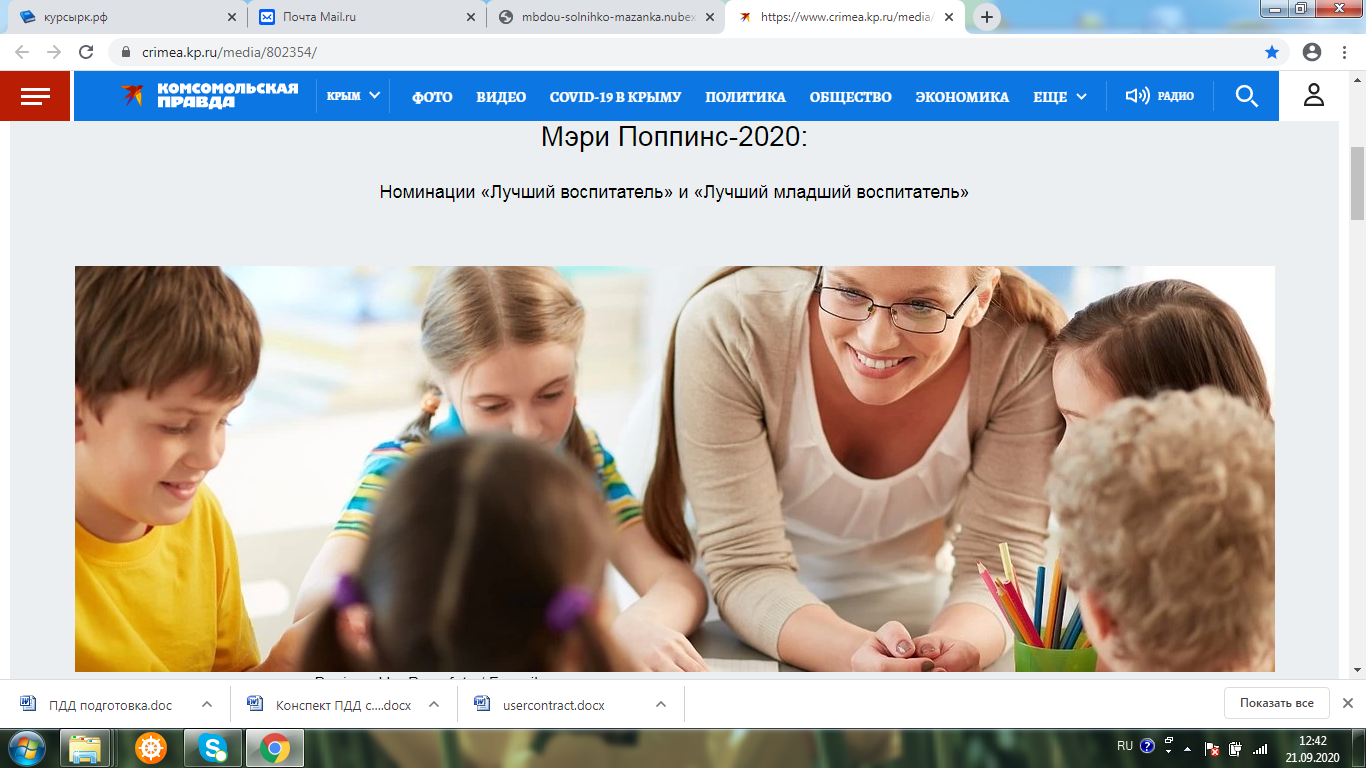Open options for Конспект ПДД download
This screenshot has height=768, width=1366.
coord(434,704)
